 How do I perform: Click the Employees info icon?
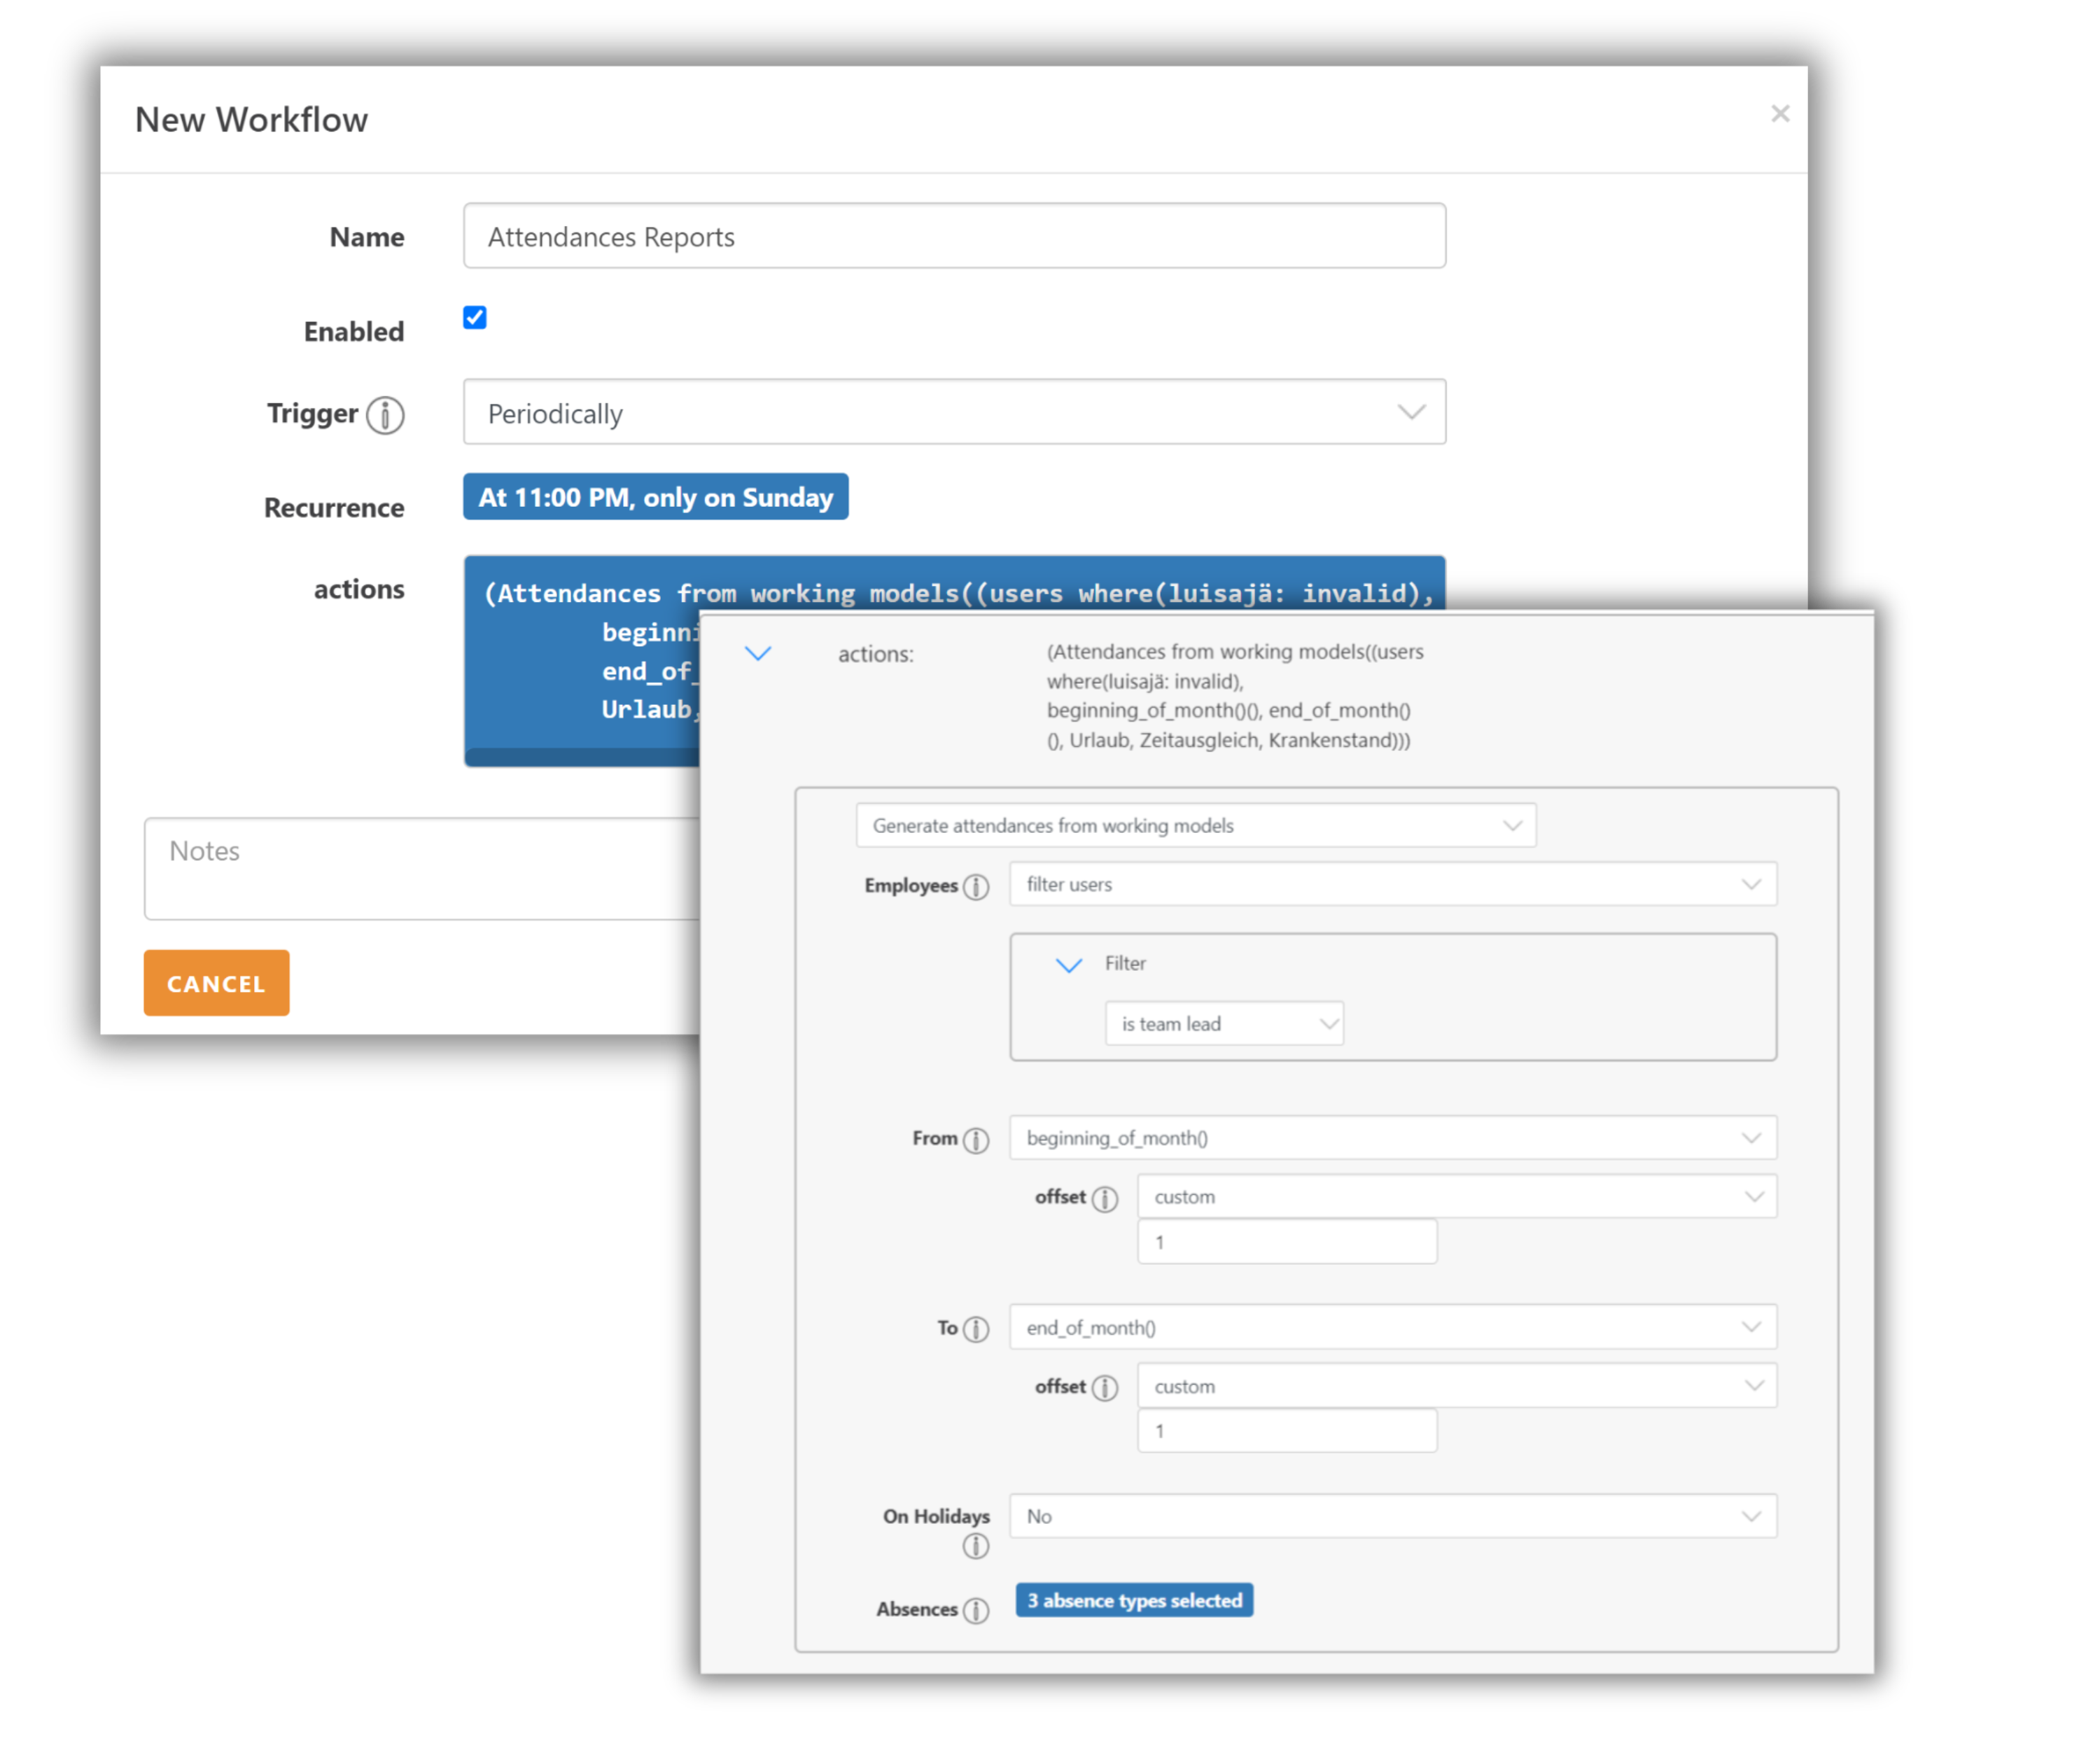click(x=976, y=886)
